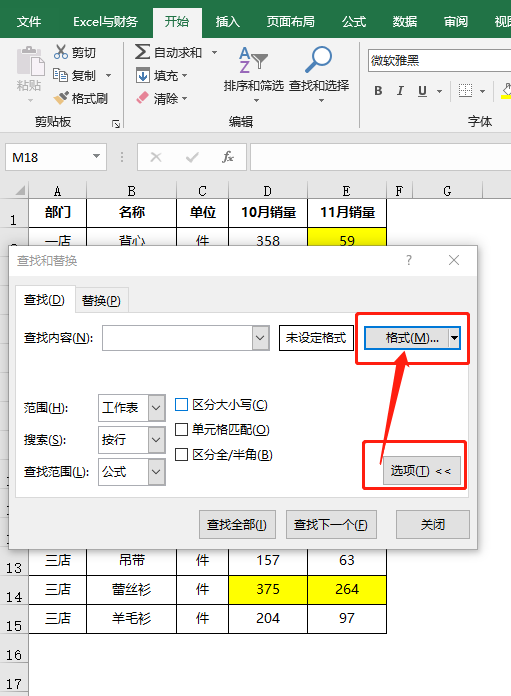Expand the Find what (查找内容) dropdown
Viewport: 511px width, 696px height.
click(x=260, y=338)
